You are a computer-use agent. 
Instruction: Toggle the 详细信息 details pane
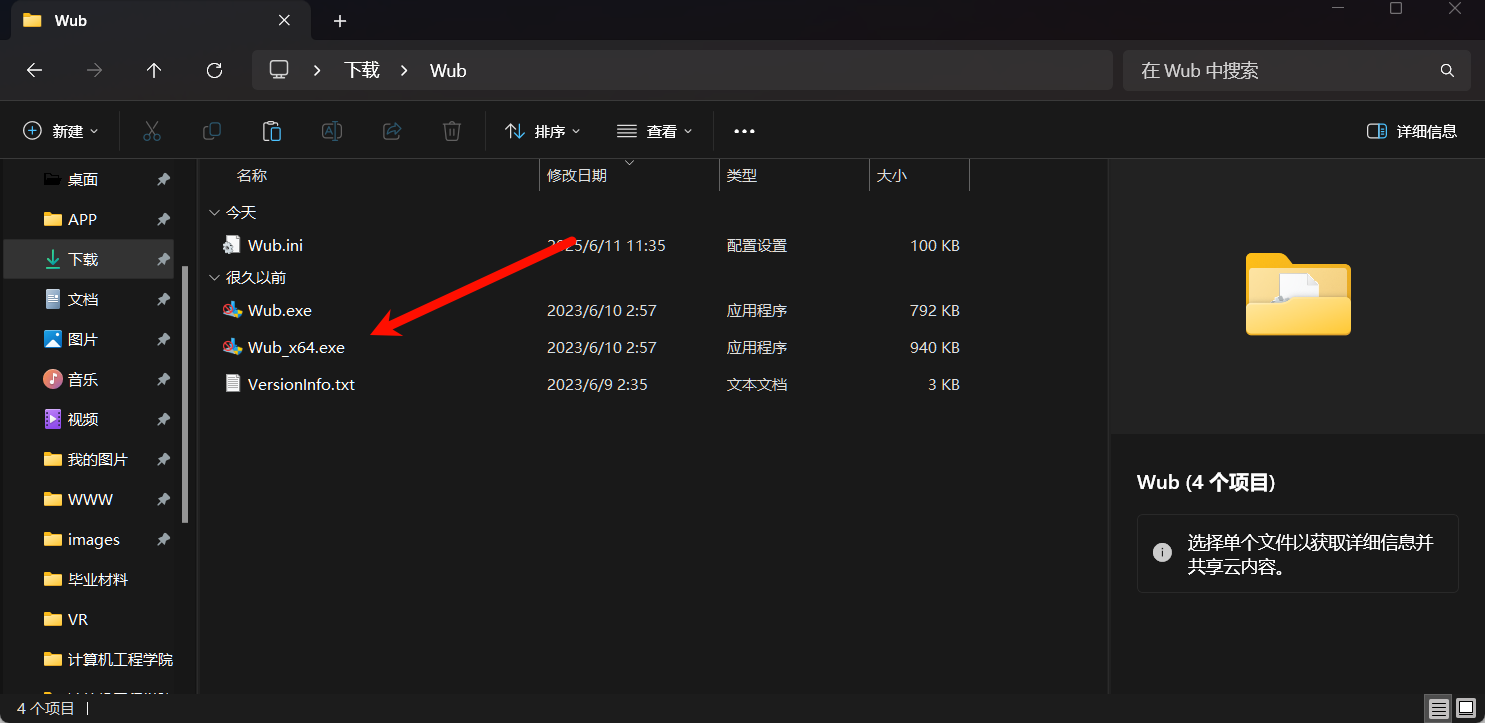coord(1410,131)
